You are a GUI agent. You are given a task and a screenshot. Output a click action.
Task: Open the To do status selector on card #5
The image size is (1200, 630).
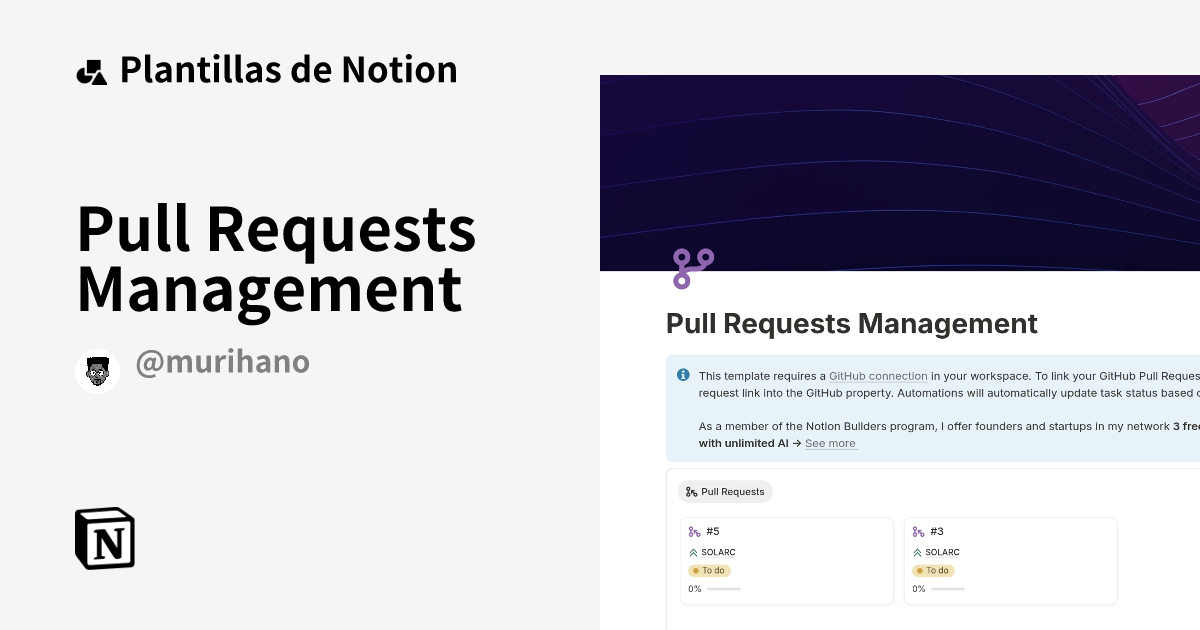point(710,570)
